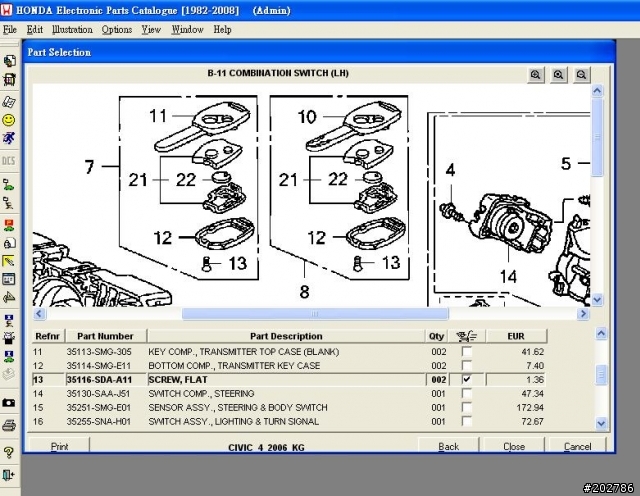This screenshot has width=640, height=496.
Task: Click the Qty column header
Action: click(436, 336)
